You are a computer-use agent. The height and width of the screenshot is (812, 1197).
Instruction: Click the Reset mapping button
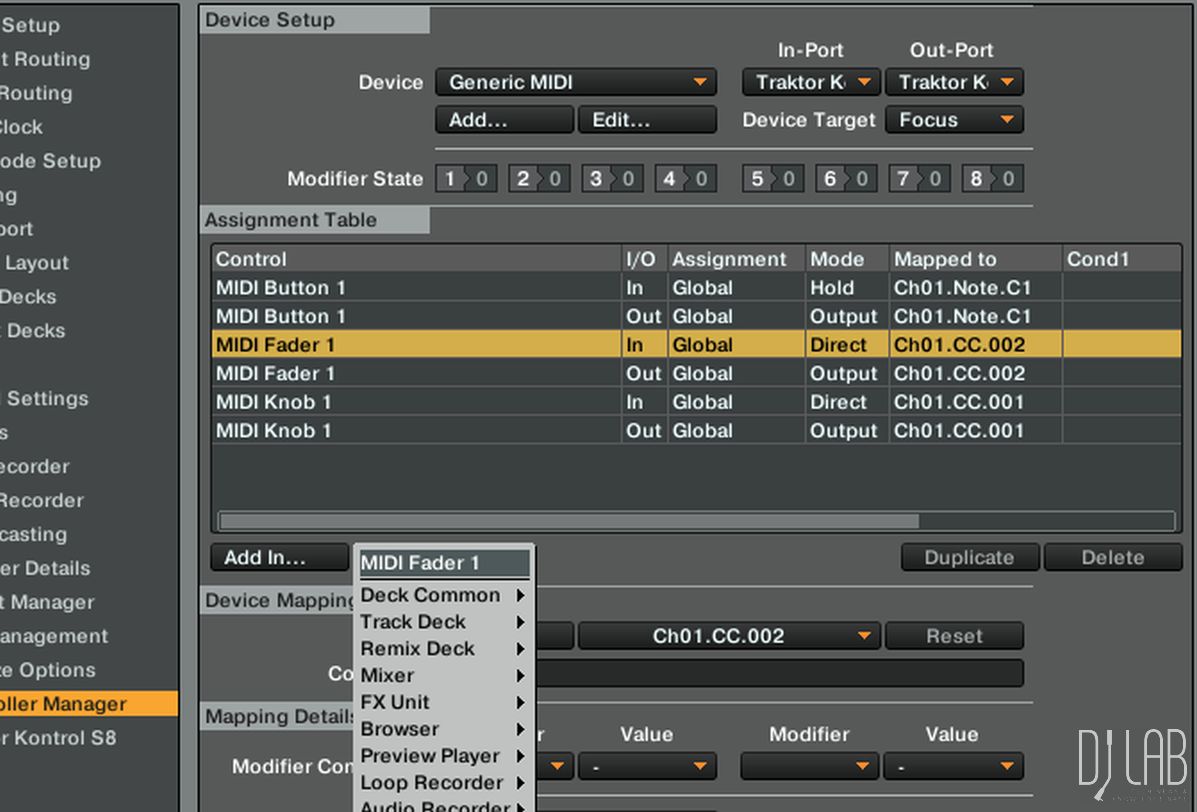pyautogui.click(x=954, y=636)
